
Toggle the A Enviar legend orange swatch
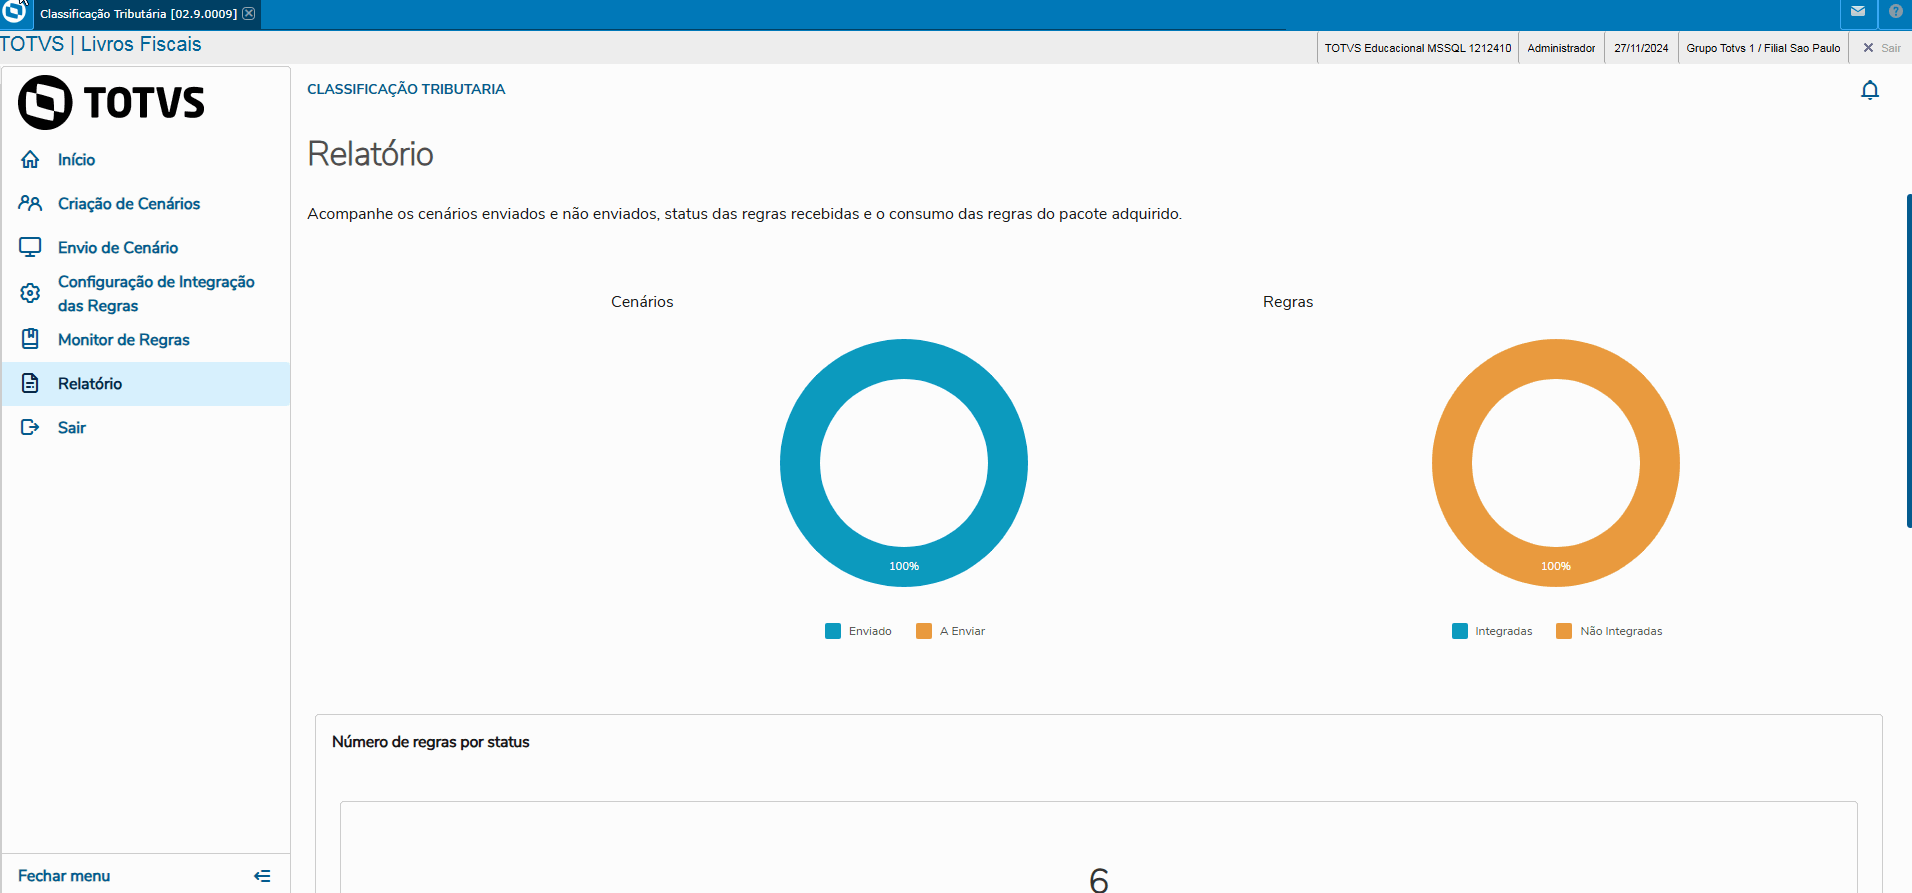[x=924, y=631]
